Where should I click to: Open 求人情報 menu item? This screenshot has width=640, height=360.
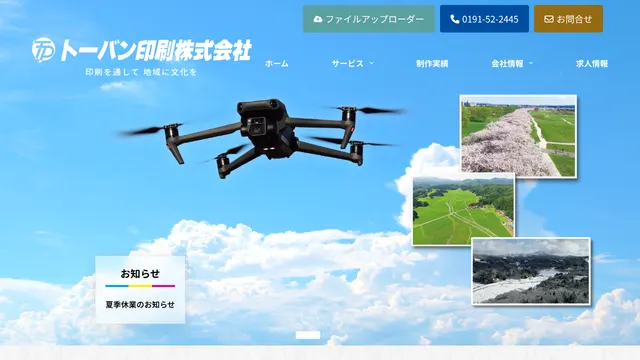(x=592, y=64)
